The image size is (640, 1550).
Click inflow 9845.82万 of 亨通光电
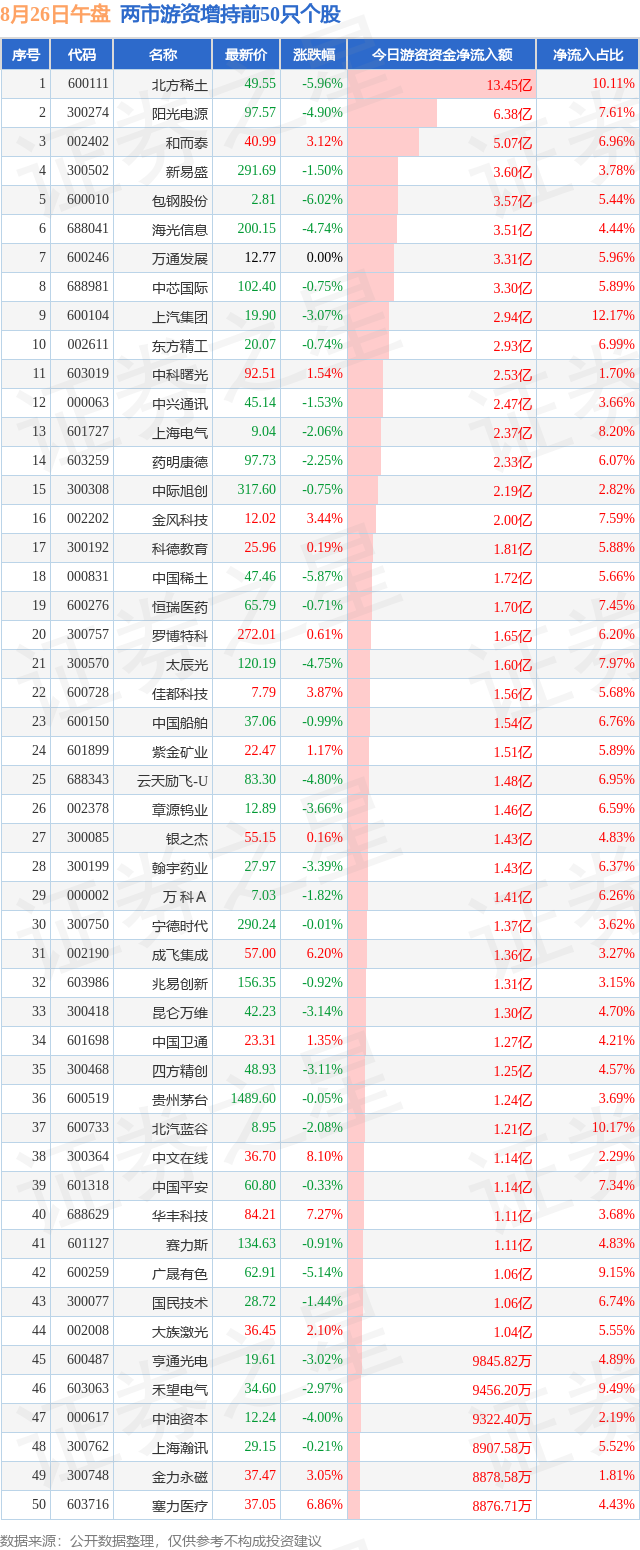coord(504,1361)
